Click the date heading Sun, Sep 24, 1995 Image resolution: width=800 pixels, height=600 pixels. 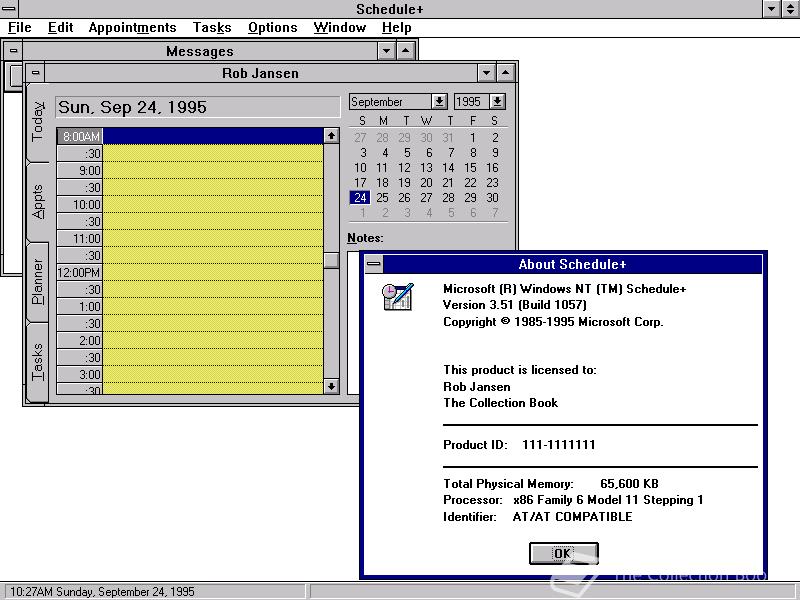[198, 107]
